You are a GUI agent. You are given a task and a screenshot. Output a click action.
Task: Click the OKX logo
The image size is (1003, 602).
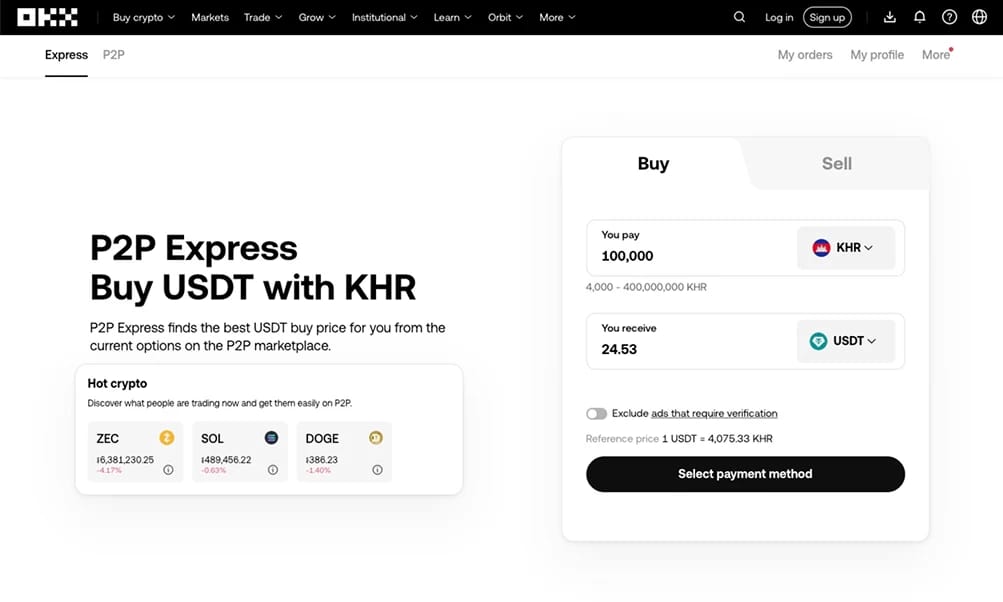47,17
